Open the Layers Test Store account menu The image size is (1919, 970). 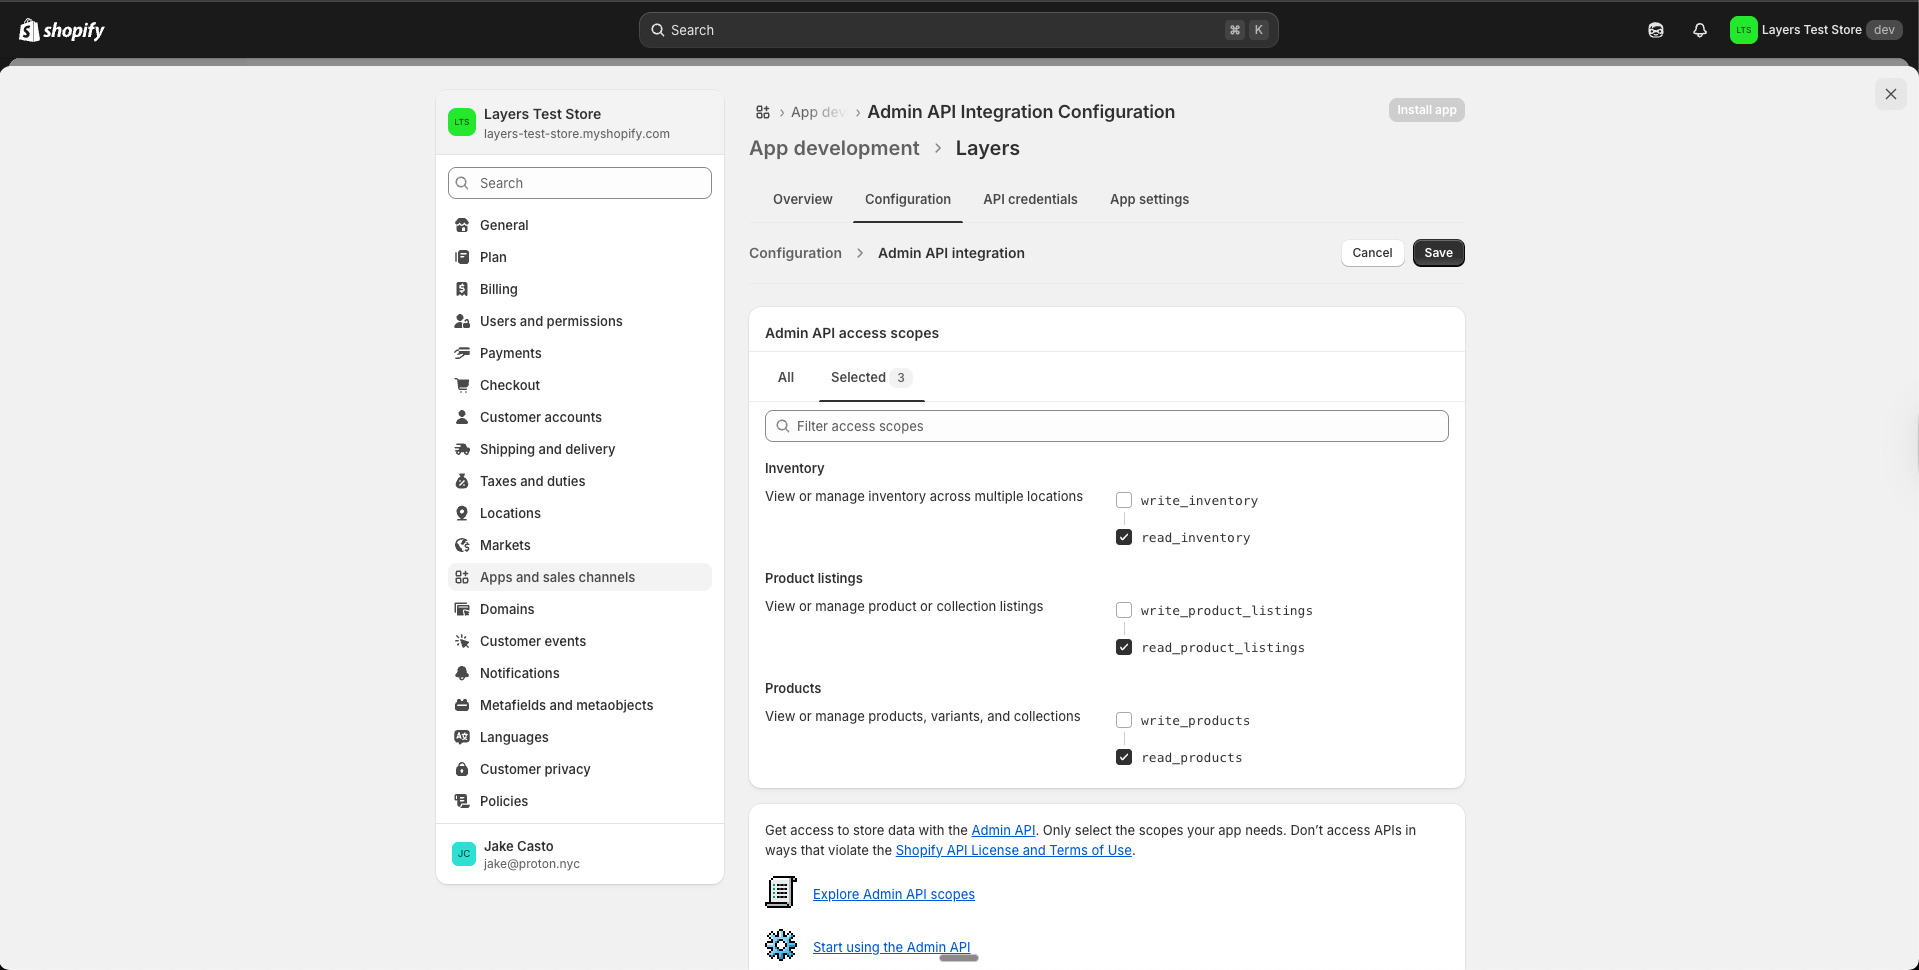pyautogui.click(x=1815, y=29)
